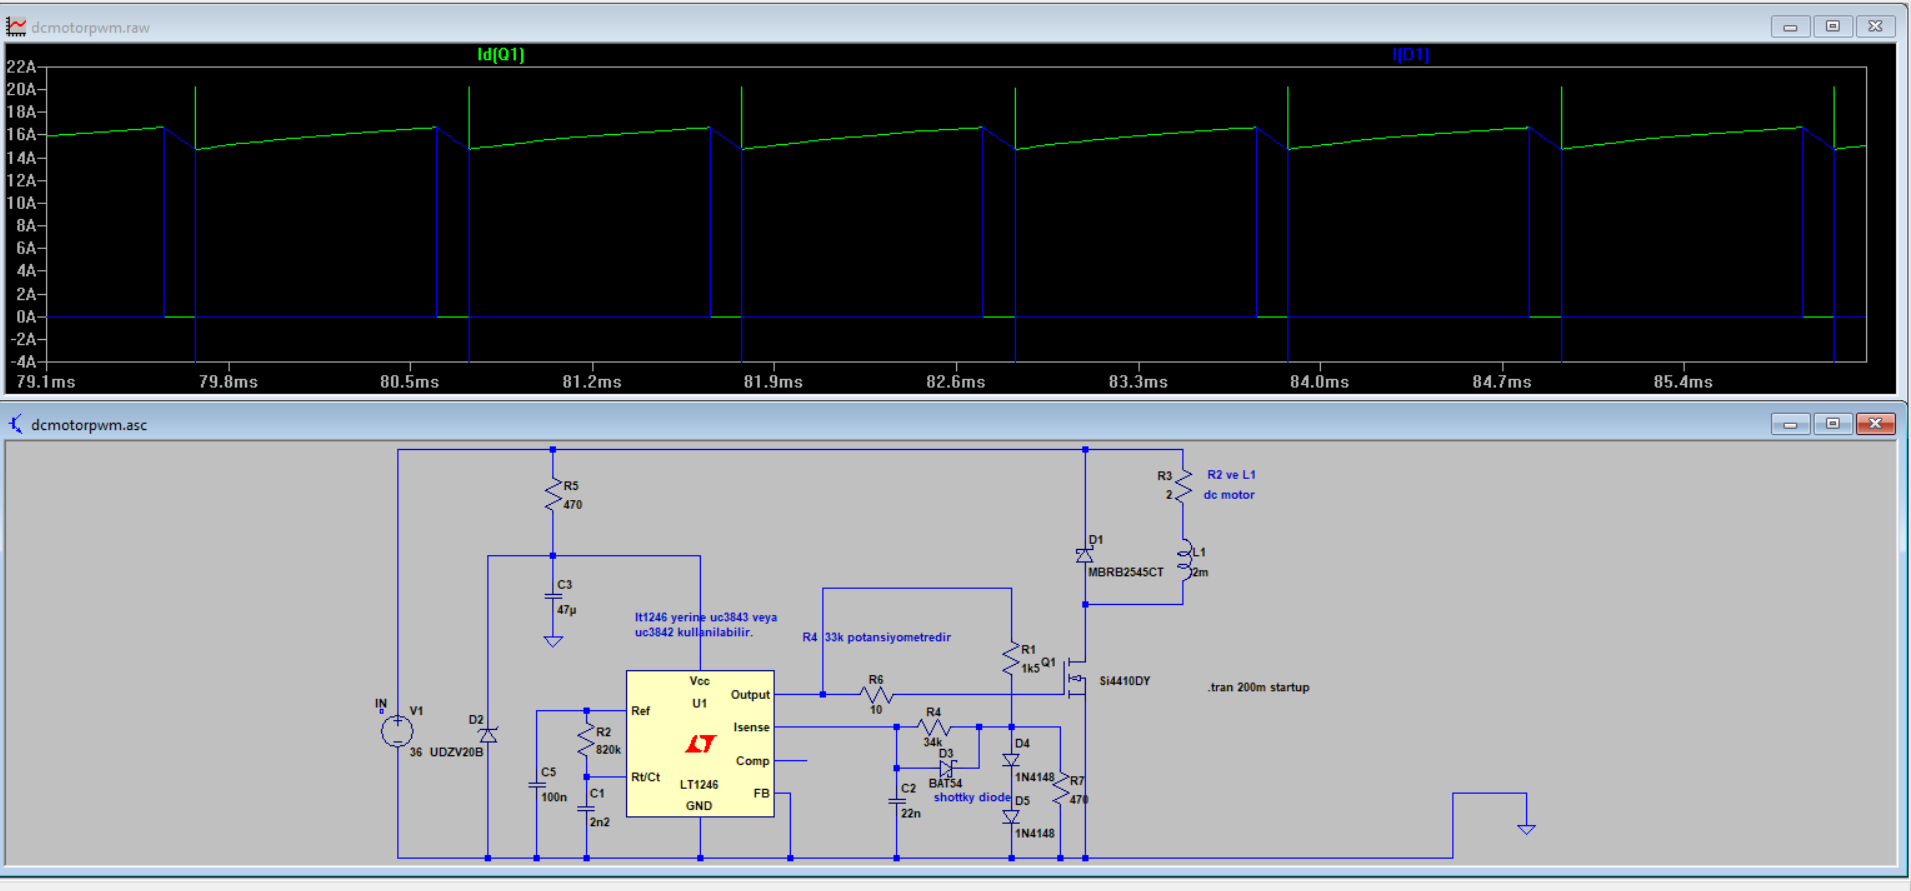This screenshot has width=1911, height=891.
Task: Select resistor R4 34k
Action: [933, 727]
